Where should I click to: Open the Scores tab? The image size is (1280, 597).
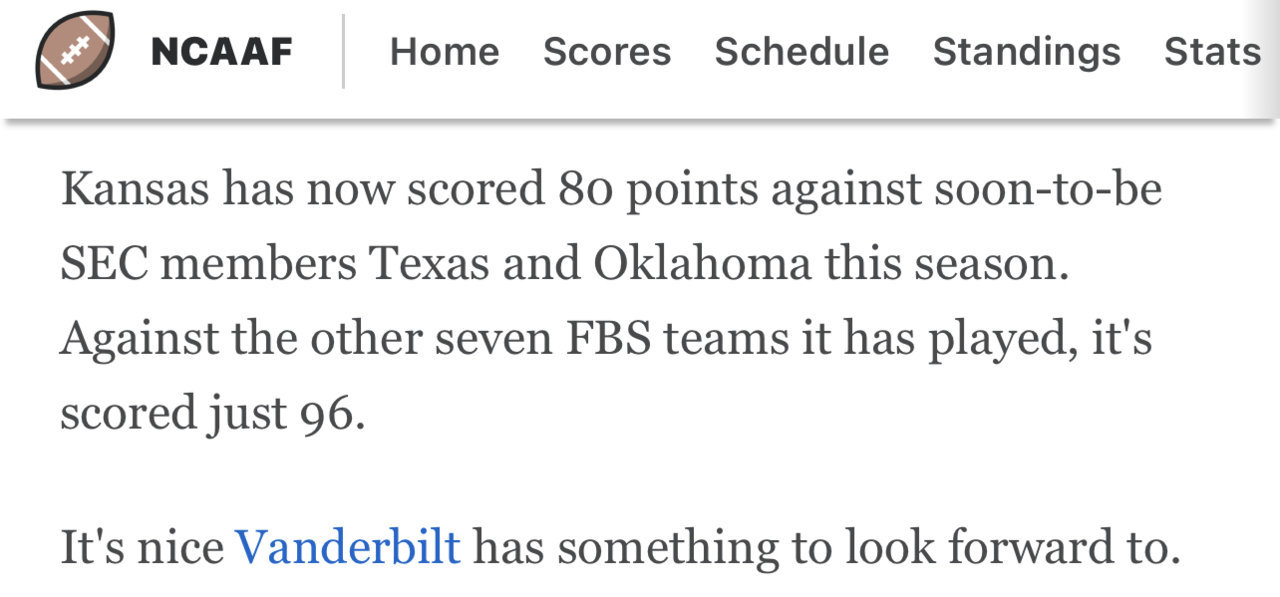[607, 52]
